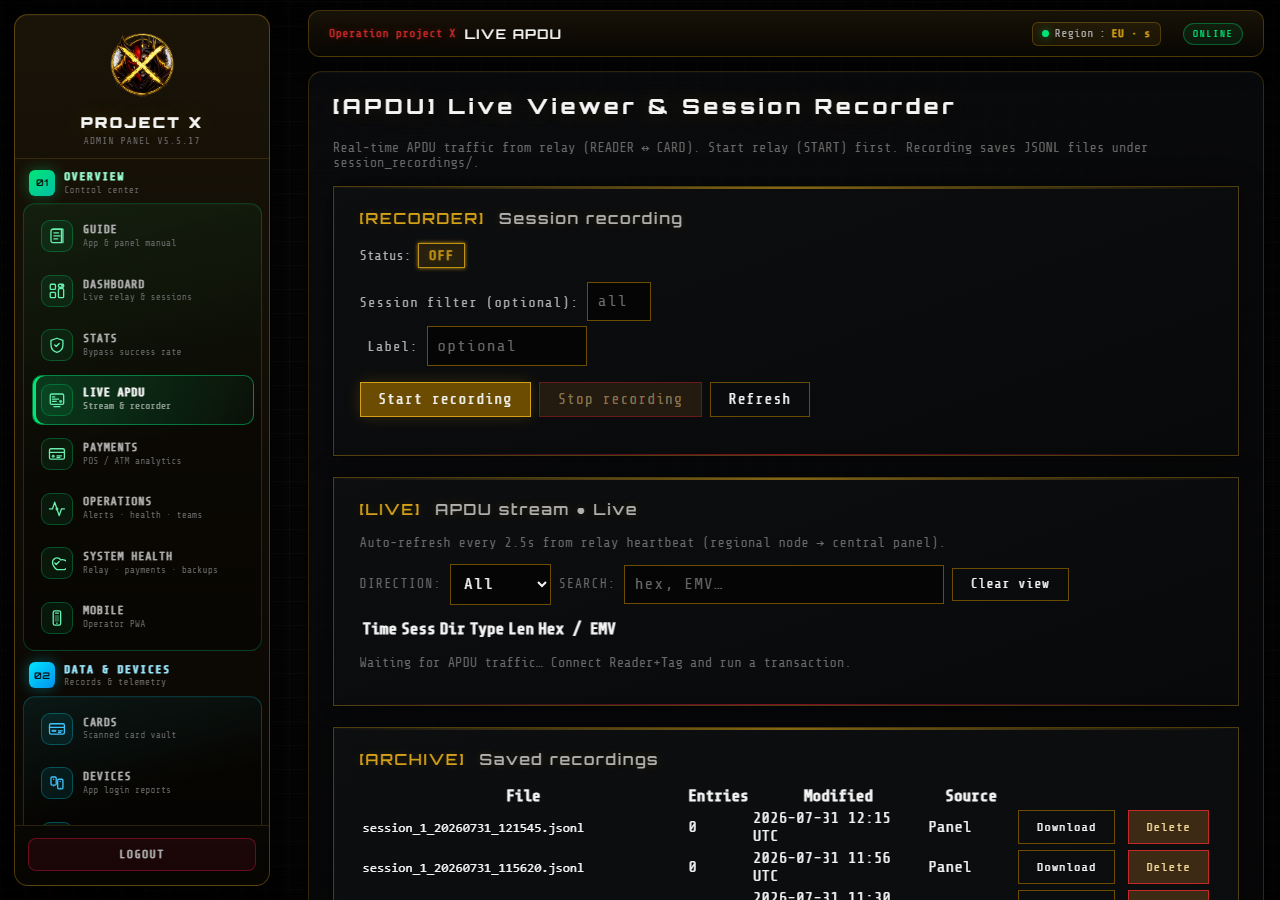Click the [RECORDER] Session recording heading

[x=521, y=219]
